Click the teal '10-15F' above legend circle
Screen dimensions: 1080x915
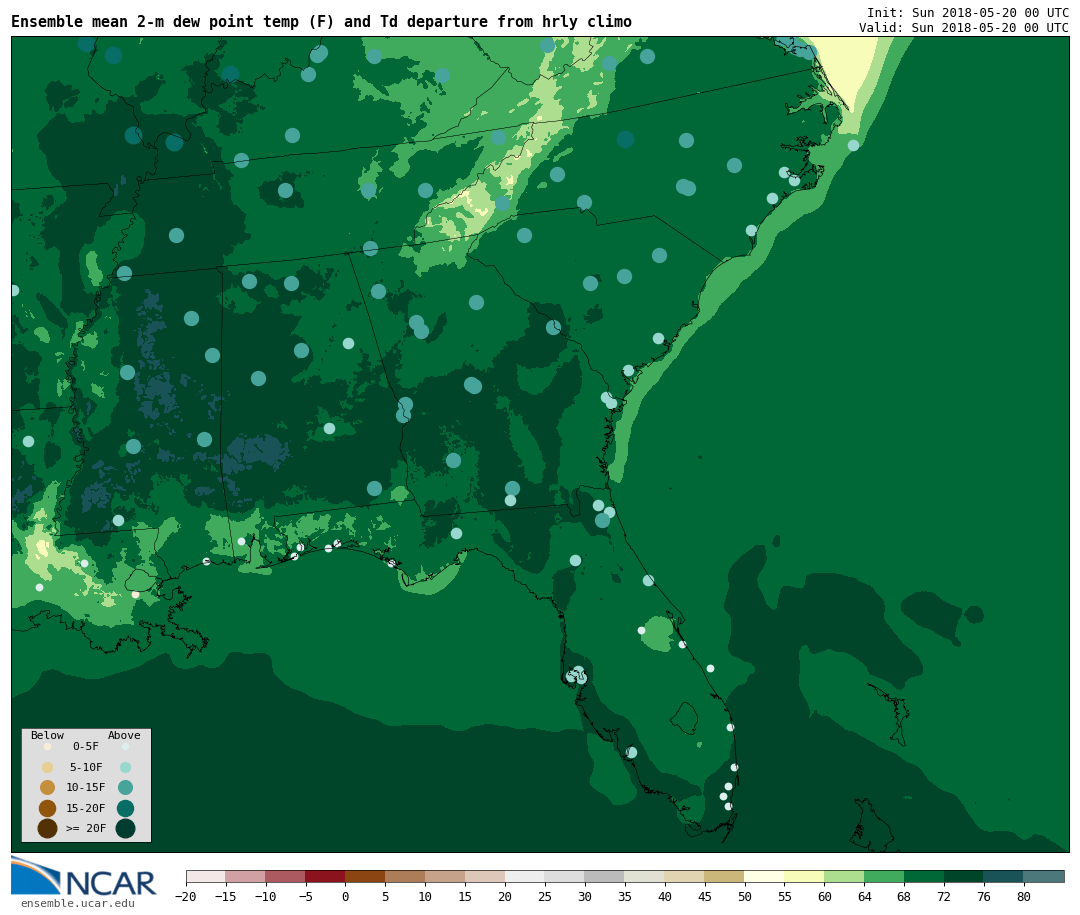125,788
